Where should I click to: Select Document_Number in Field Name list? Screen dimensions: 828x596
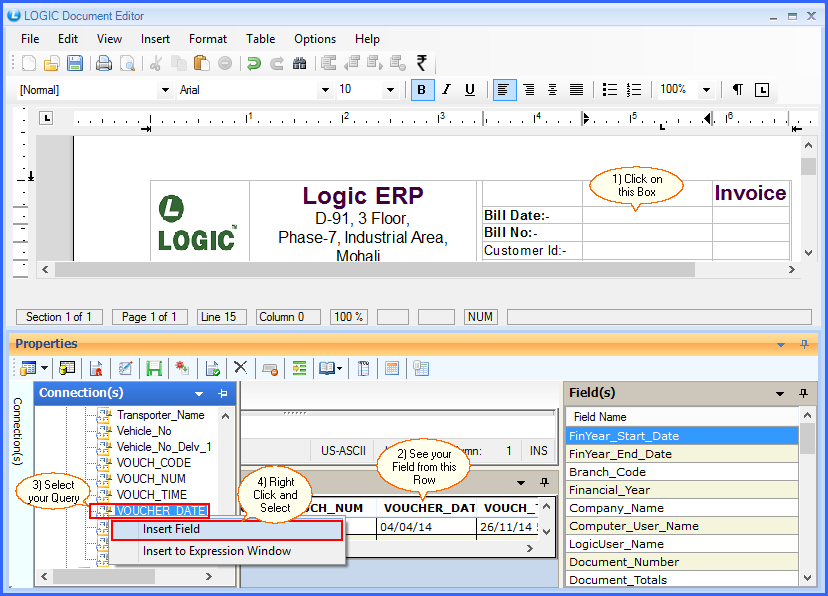click(x=682, y=562)
